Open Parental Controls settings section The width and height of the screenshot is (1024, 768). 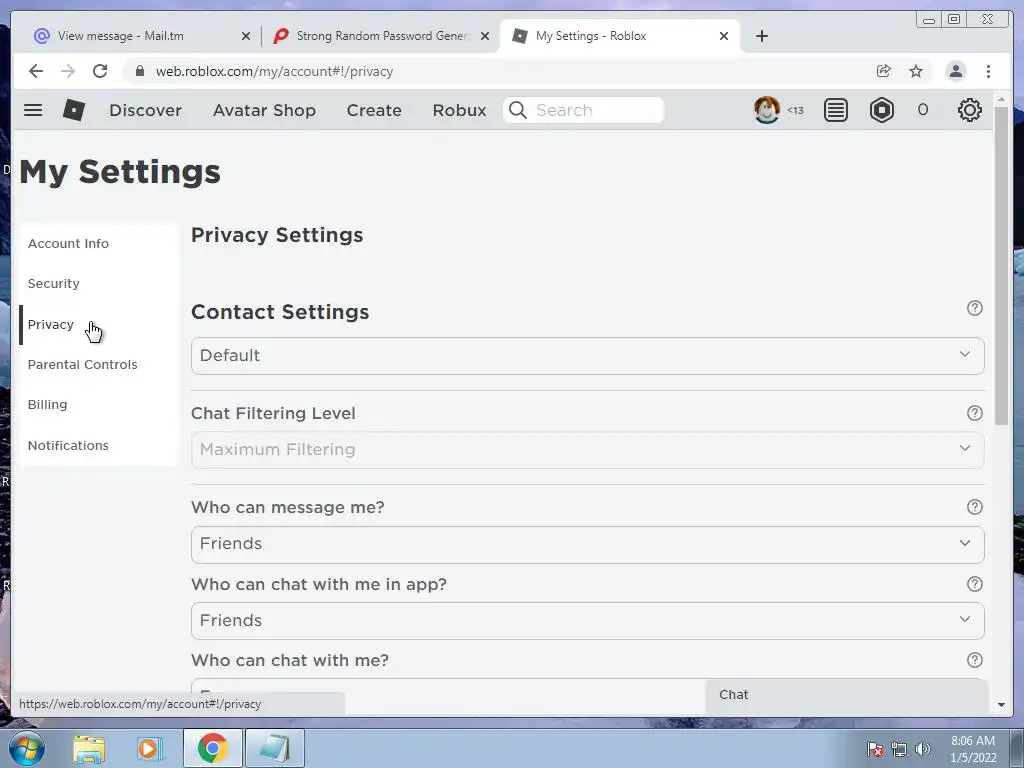(82, 364)
